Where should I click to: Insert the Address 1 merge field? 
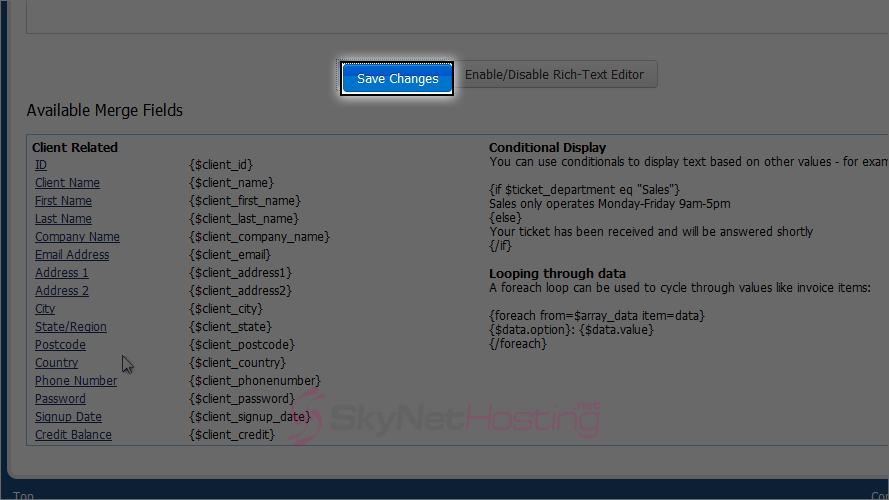tap(62, 273)
